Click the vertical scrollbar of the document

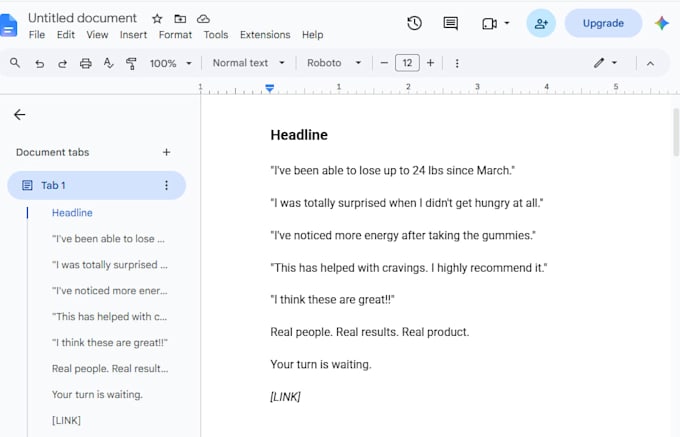click(676, 132)
